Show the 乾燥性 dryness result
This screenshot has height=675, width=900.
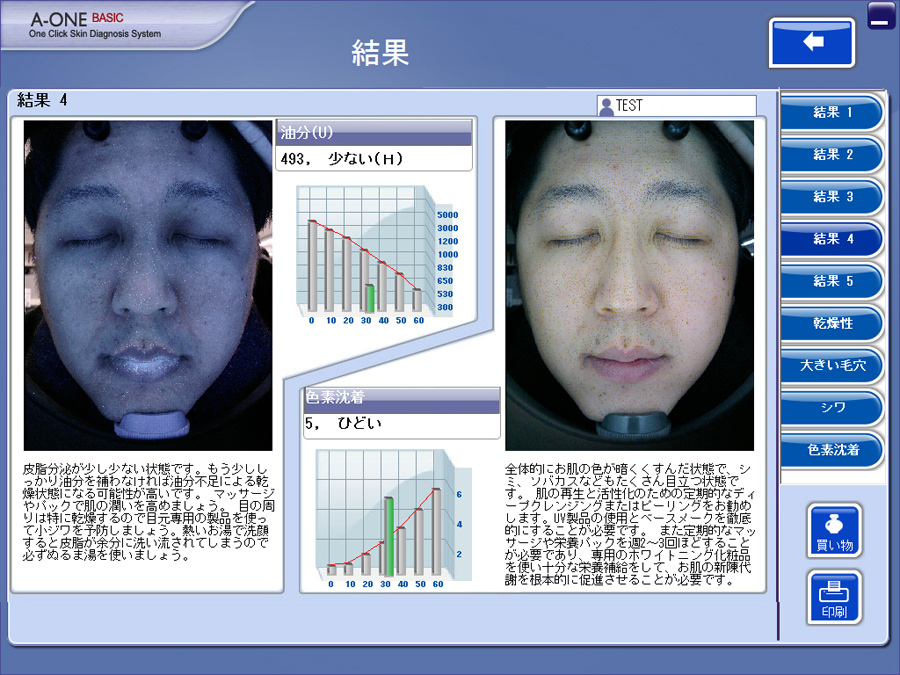tap(832, 324)
